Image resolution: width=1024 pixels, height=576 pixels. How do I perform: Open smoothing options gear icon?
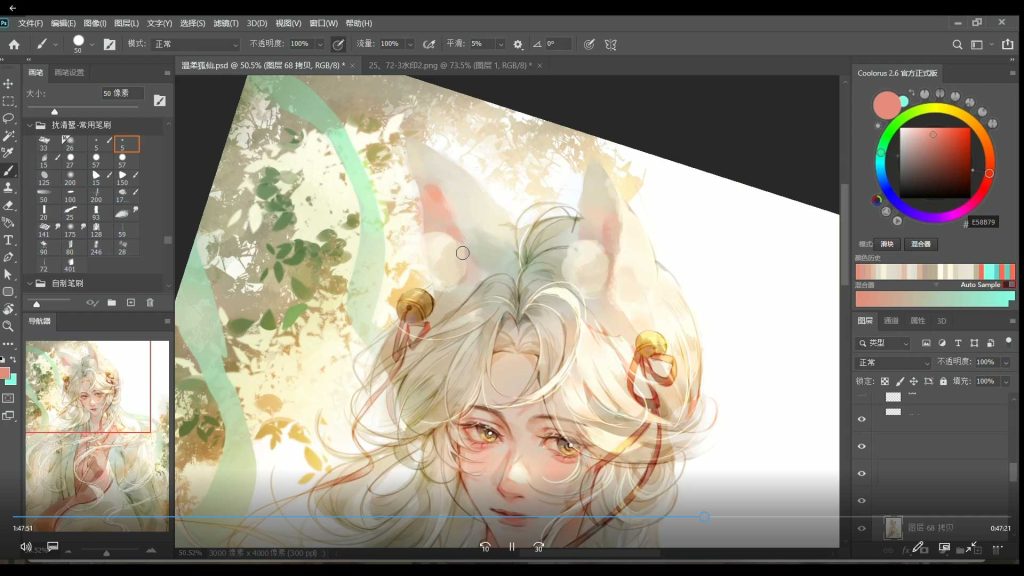(518, 44)
